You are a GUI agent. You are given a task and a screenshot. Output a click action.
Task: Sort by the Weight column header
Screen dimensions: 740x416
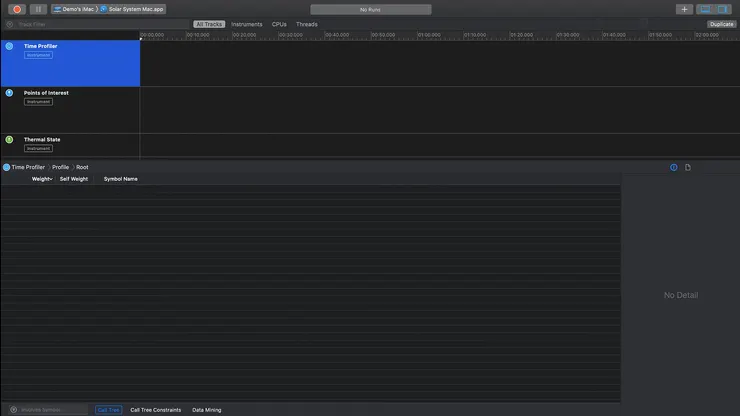42,179
